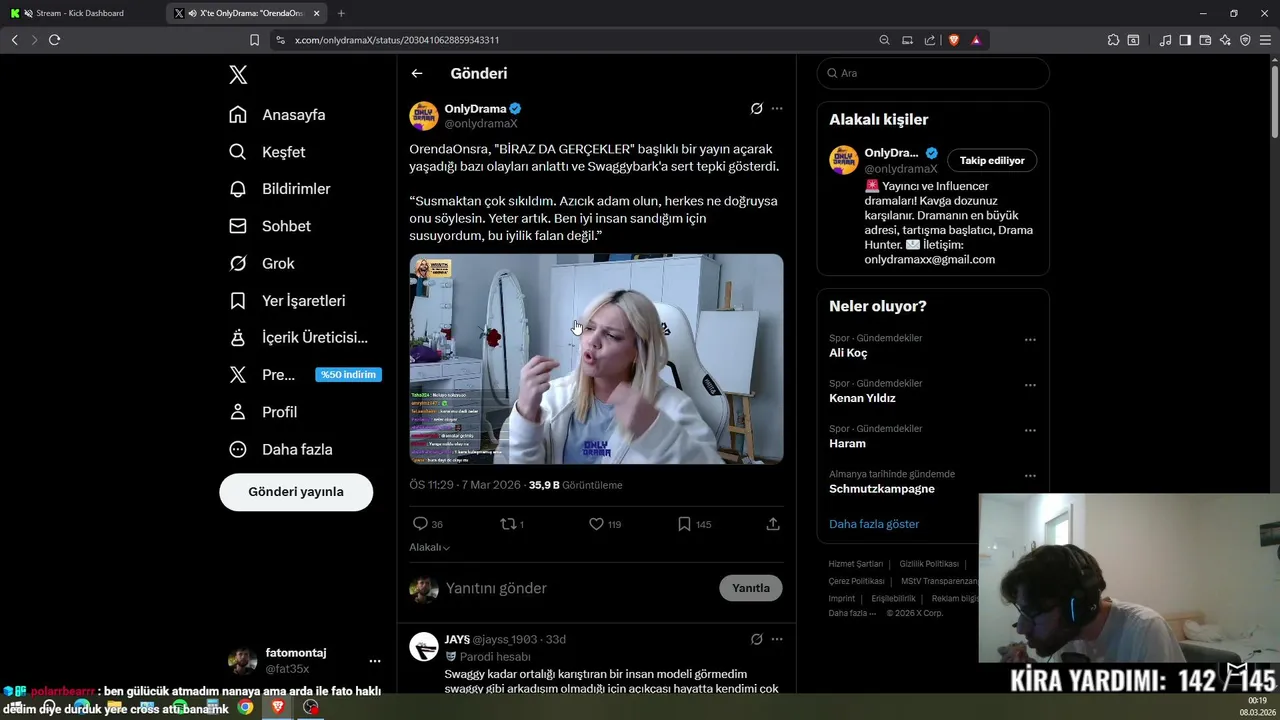
Task: Open a new browser tab
Action: [x=341, y=13]
